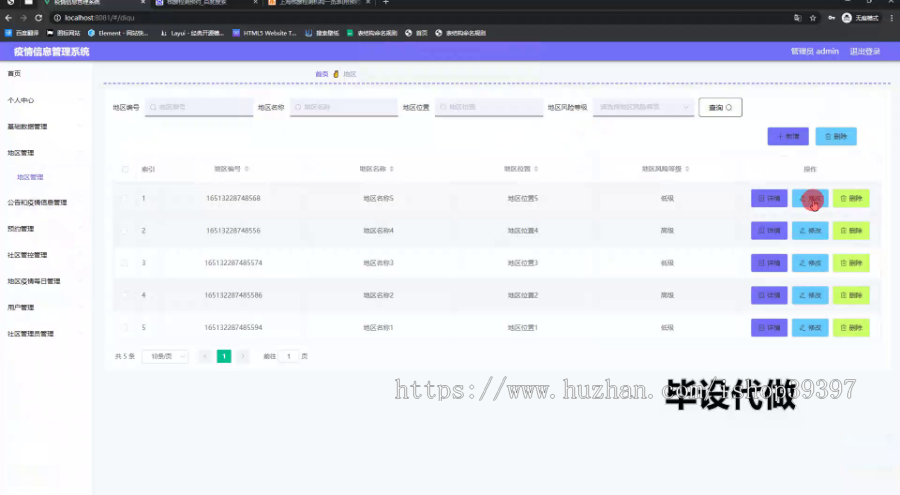Click 详情 button for row 地区名称2
This screenshot has height=495, width=900.
[769, 295]
